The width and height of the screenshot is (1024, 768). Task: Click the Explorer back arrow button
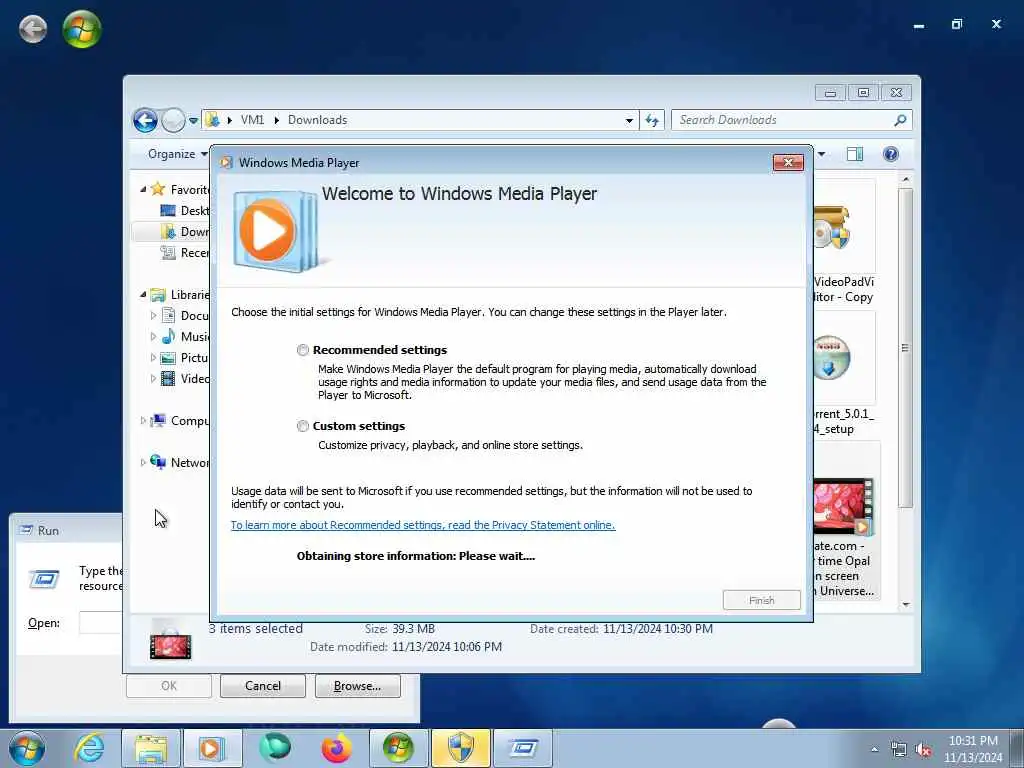coord(145,120)
